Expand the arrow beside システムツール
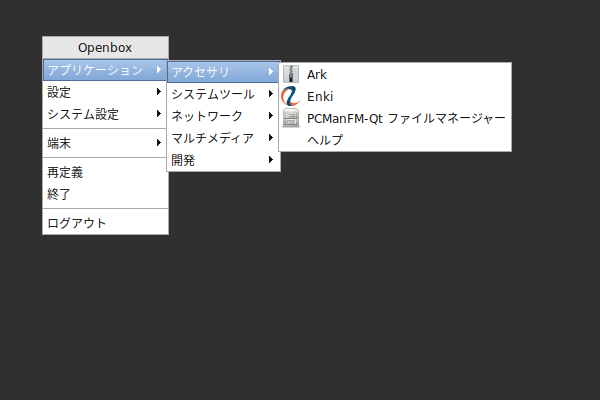Viewport: 600px width, 400px height. pos(271,93)
